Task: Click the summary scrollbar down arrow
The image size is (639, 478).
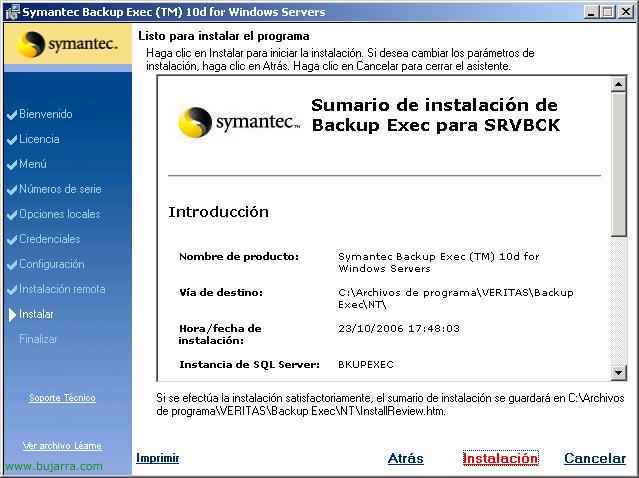Action: click(x=618, y=372)
